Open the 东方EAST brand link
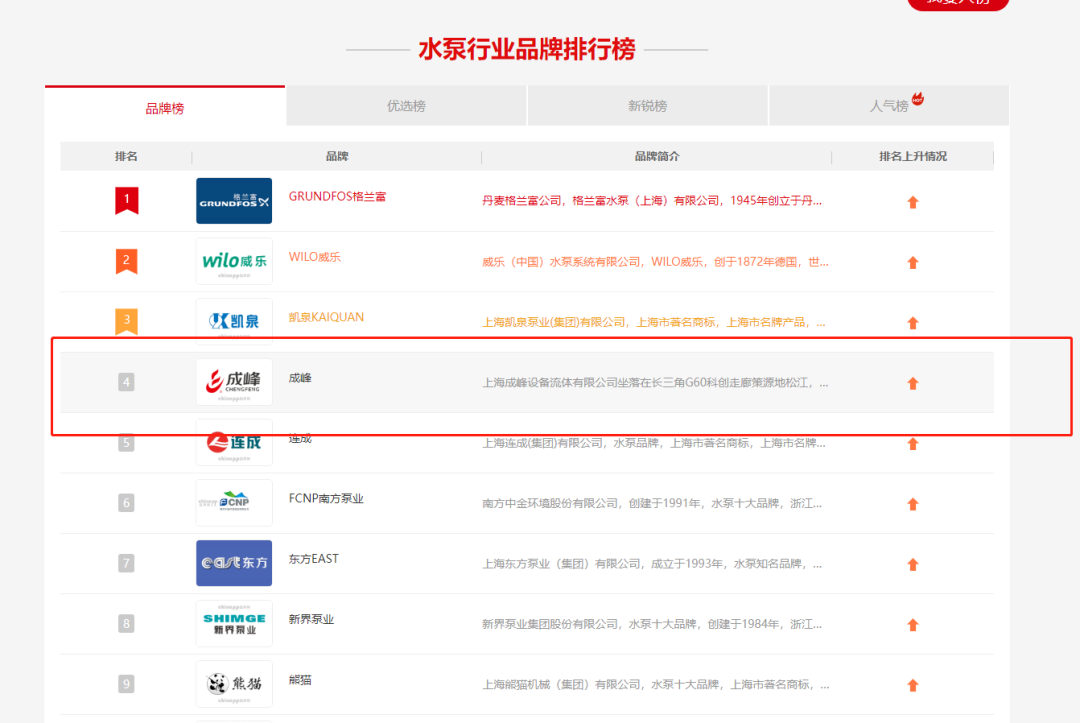1080x723 pixels. click(x=314, y=559)
